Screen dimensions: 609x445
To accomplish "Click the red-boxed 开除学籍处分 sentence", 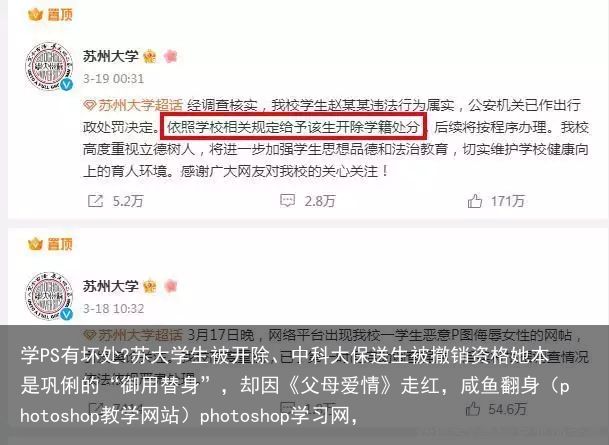I will coord(294,127).
